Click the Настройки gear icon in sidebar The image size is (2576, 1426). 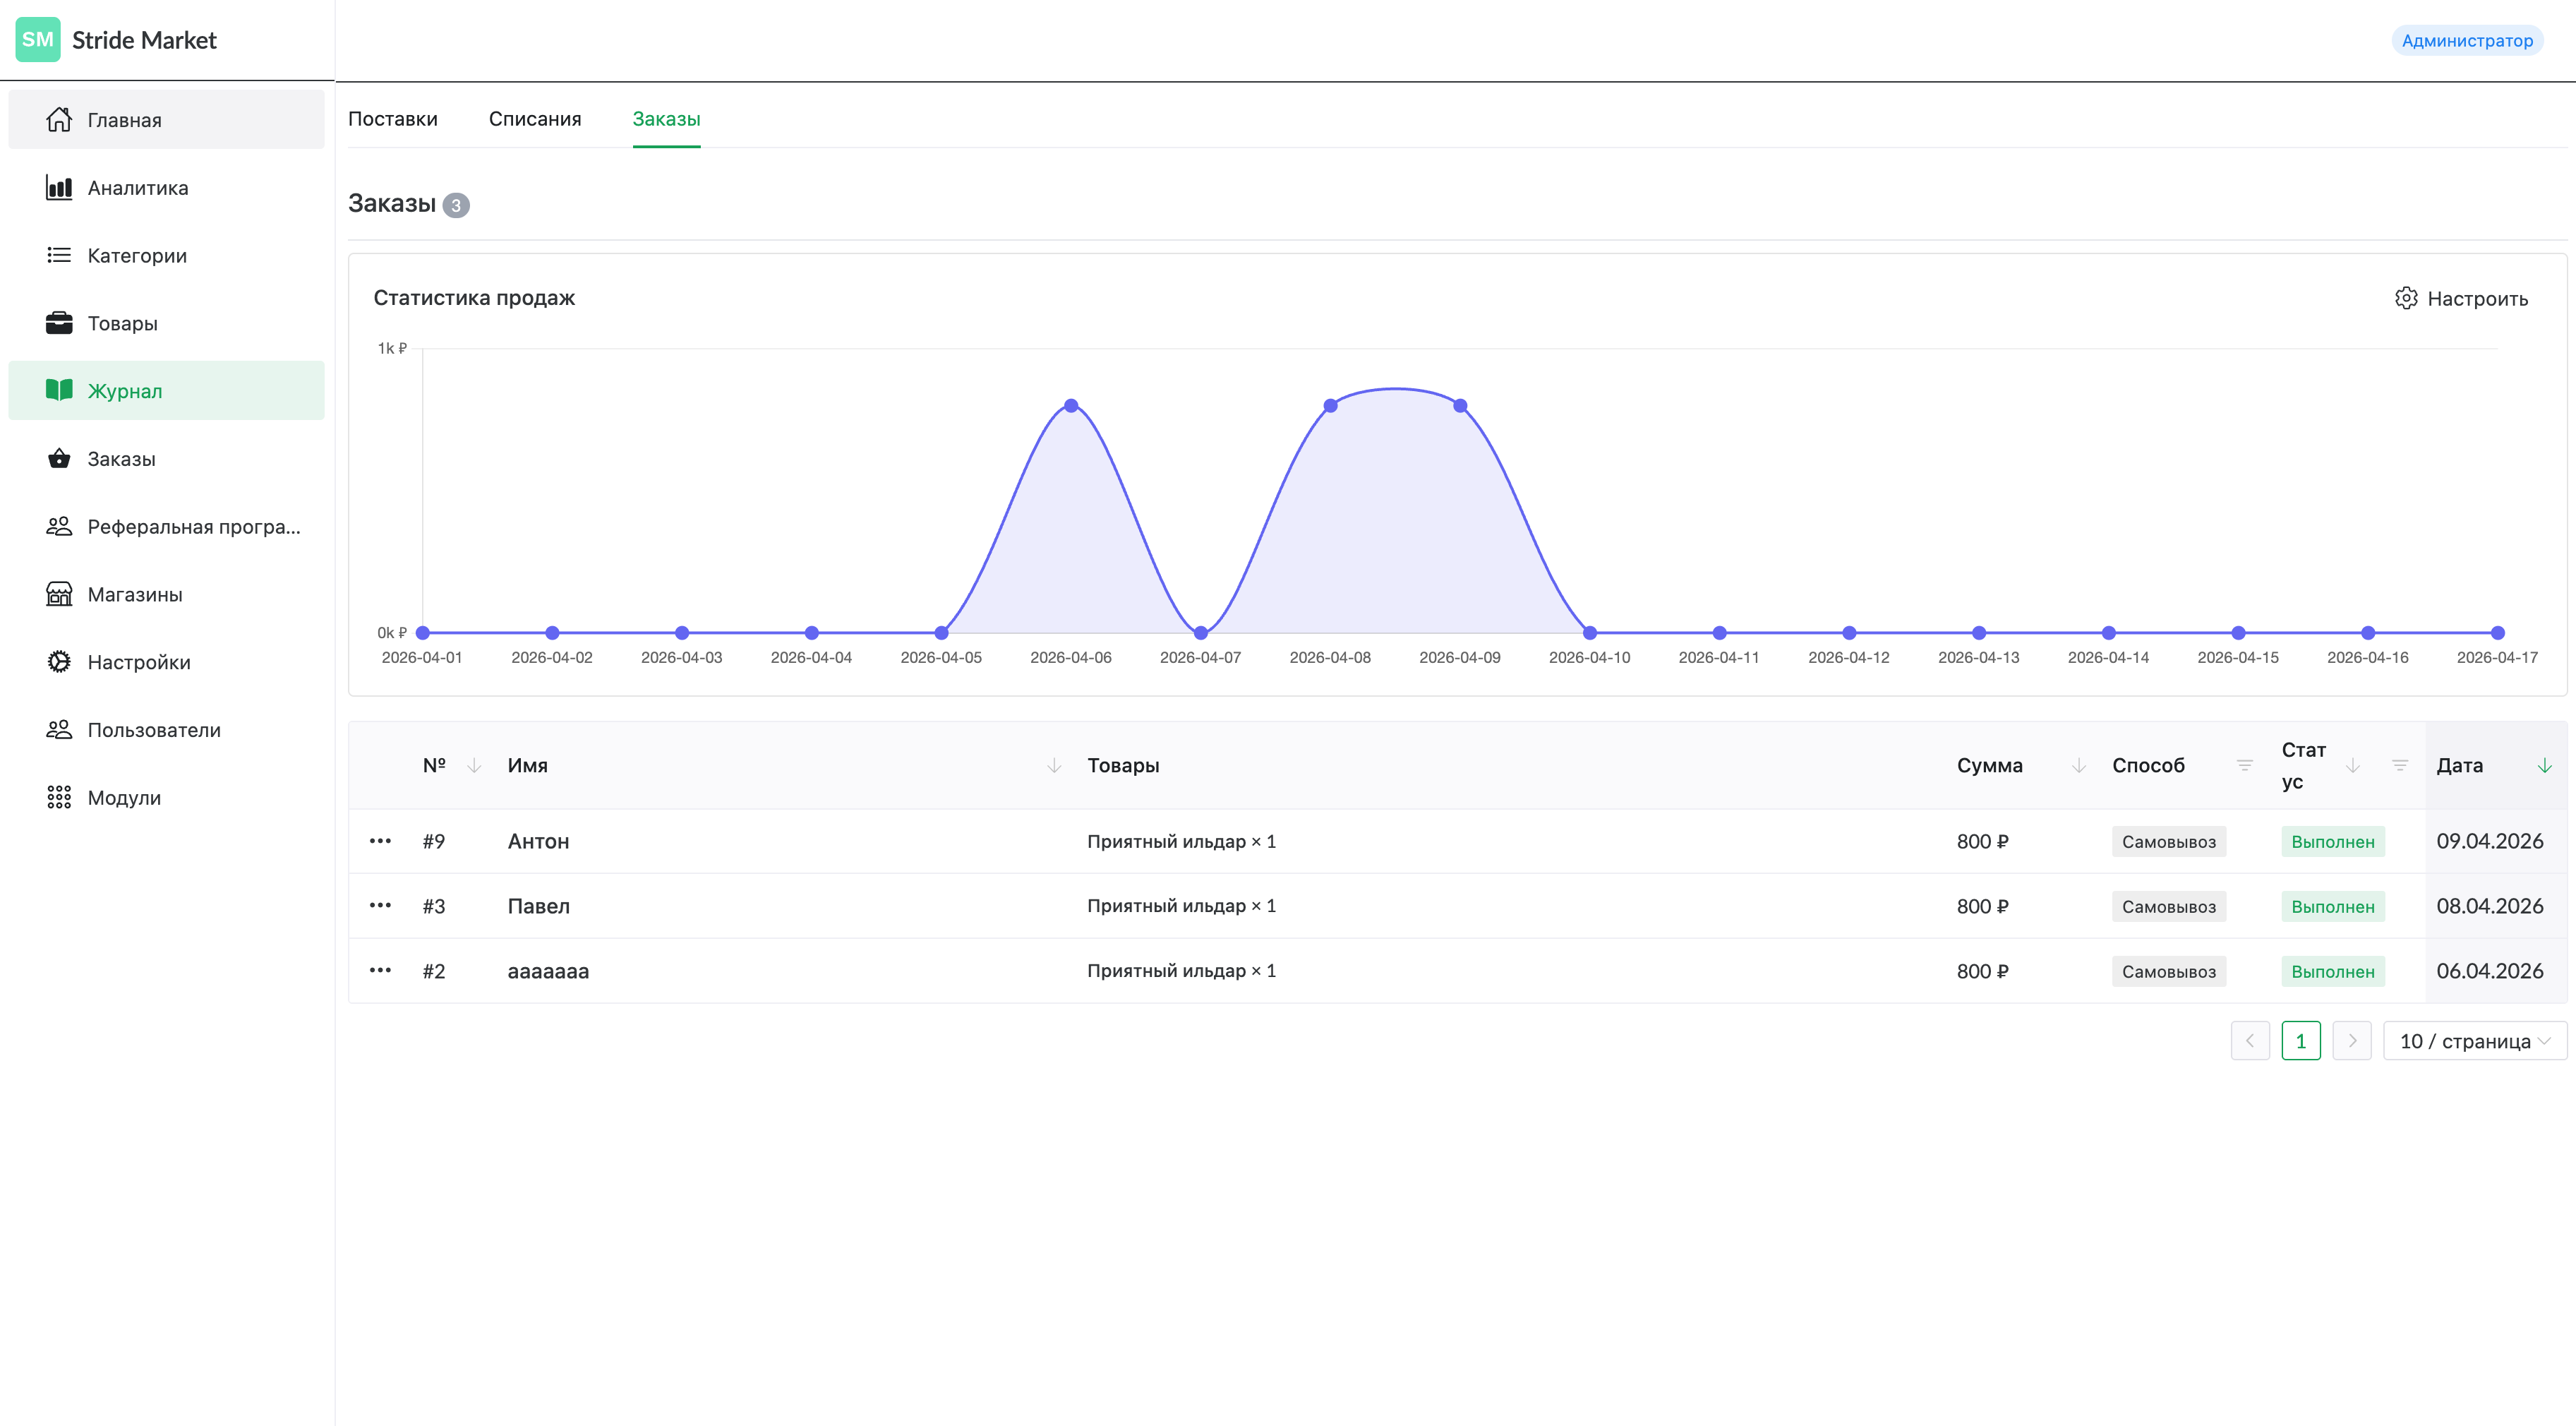[x=59, y=662]
